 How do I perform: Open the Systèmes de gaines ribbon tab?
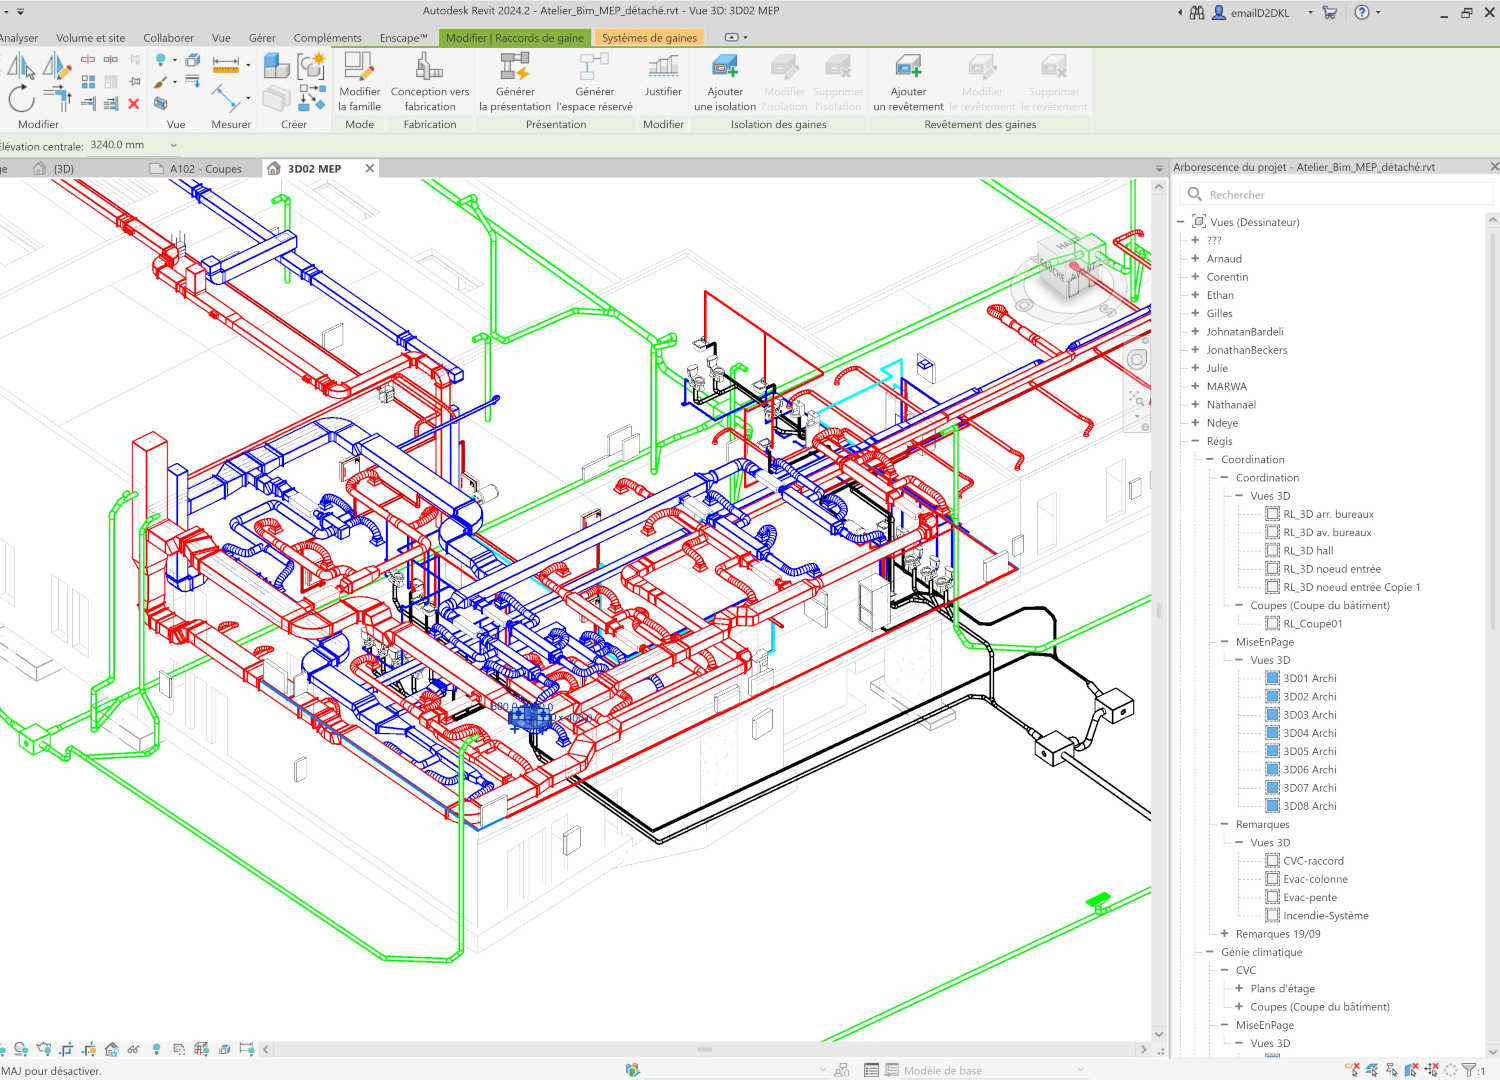pos(649,38)
